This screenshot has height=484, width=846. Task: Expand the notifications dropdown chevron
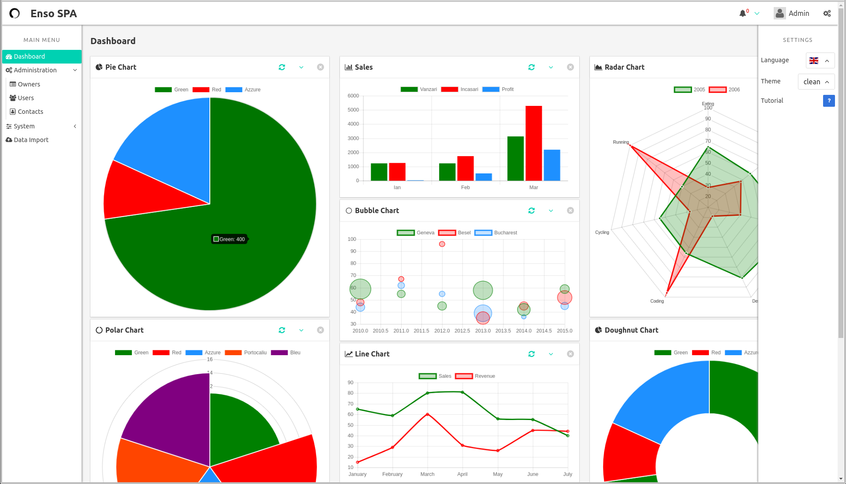[757, 13]
